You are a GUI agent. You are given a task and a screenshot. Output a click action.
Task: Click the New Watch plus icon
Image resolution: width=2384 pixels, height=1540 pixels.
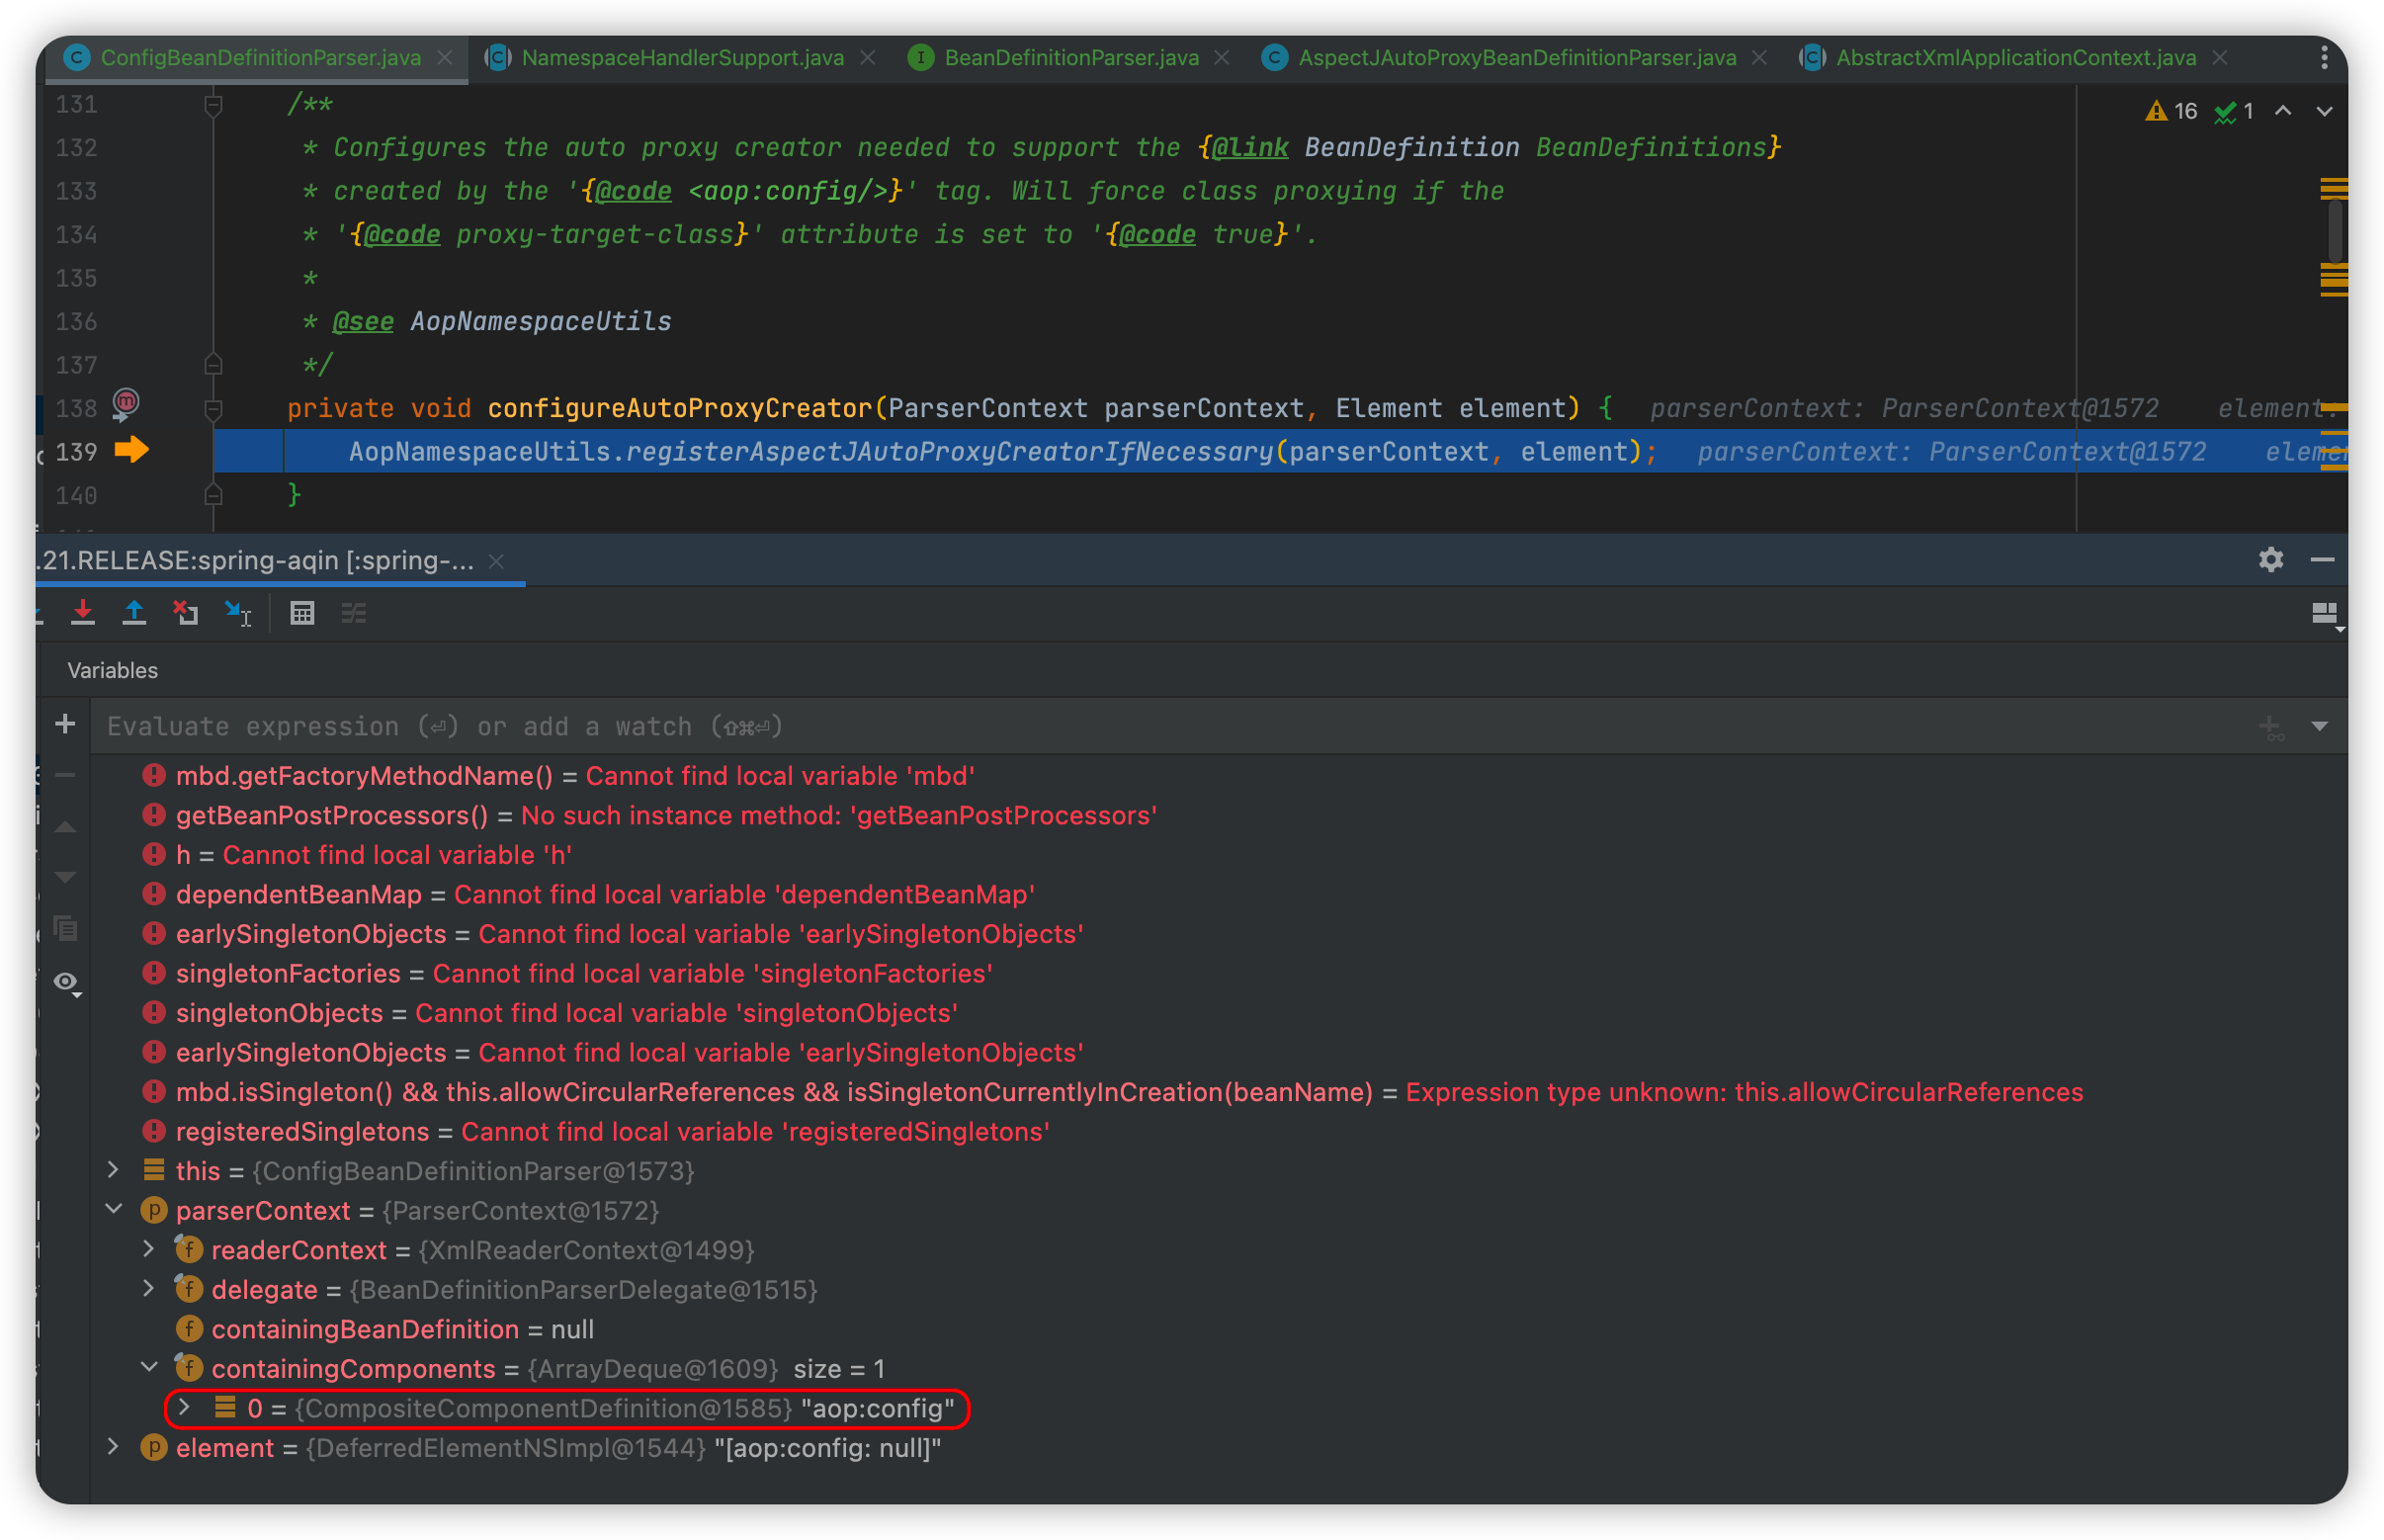tap(65, 724)
